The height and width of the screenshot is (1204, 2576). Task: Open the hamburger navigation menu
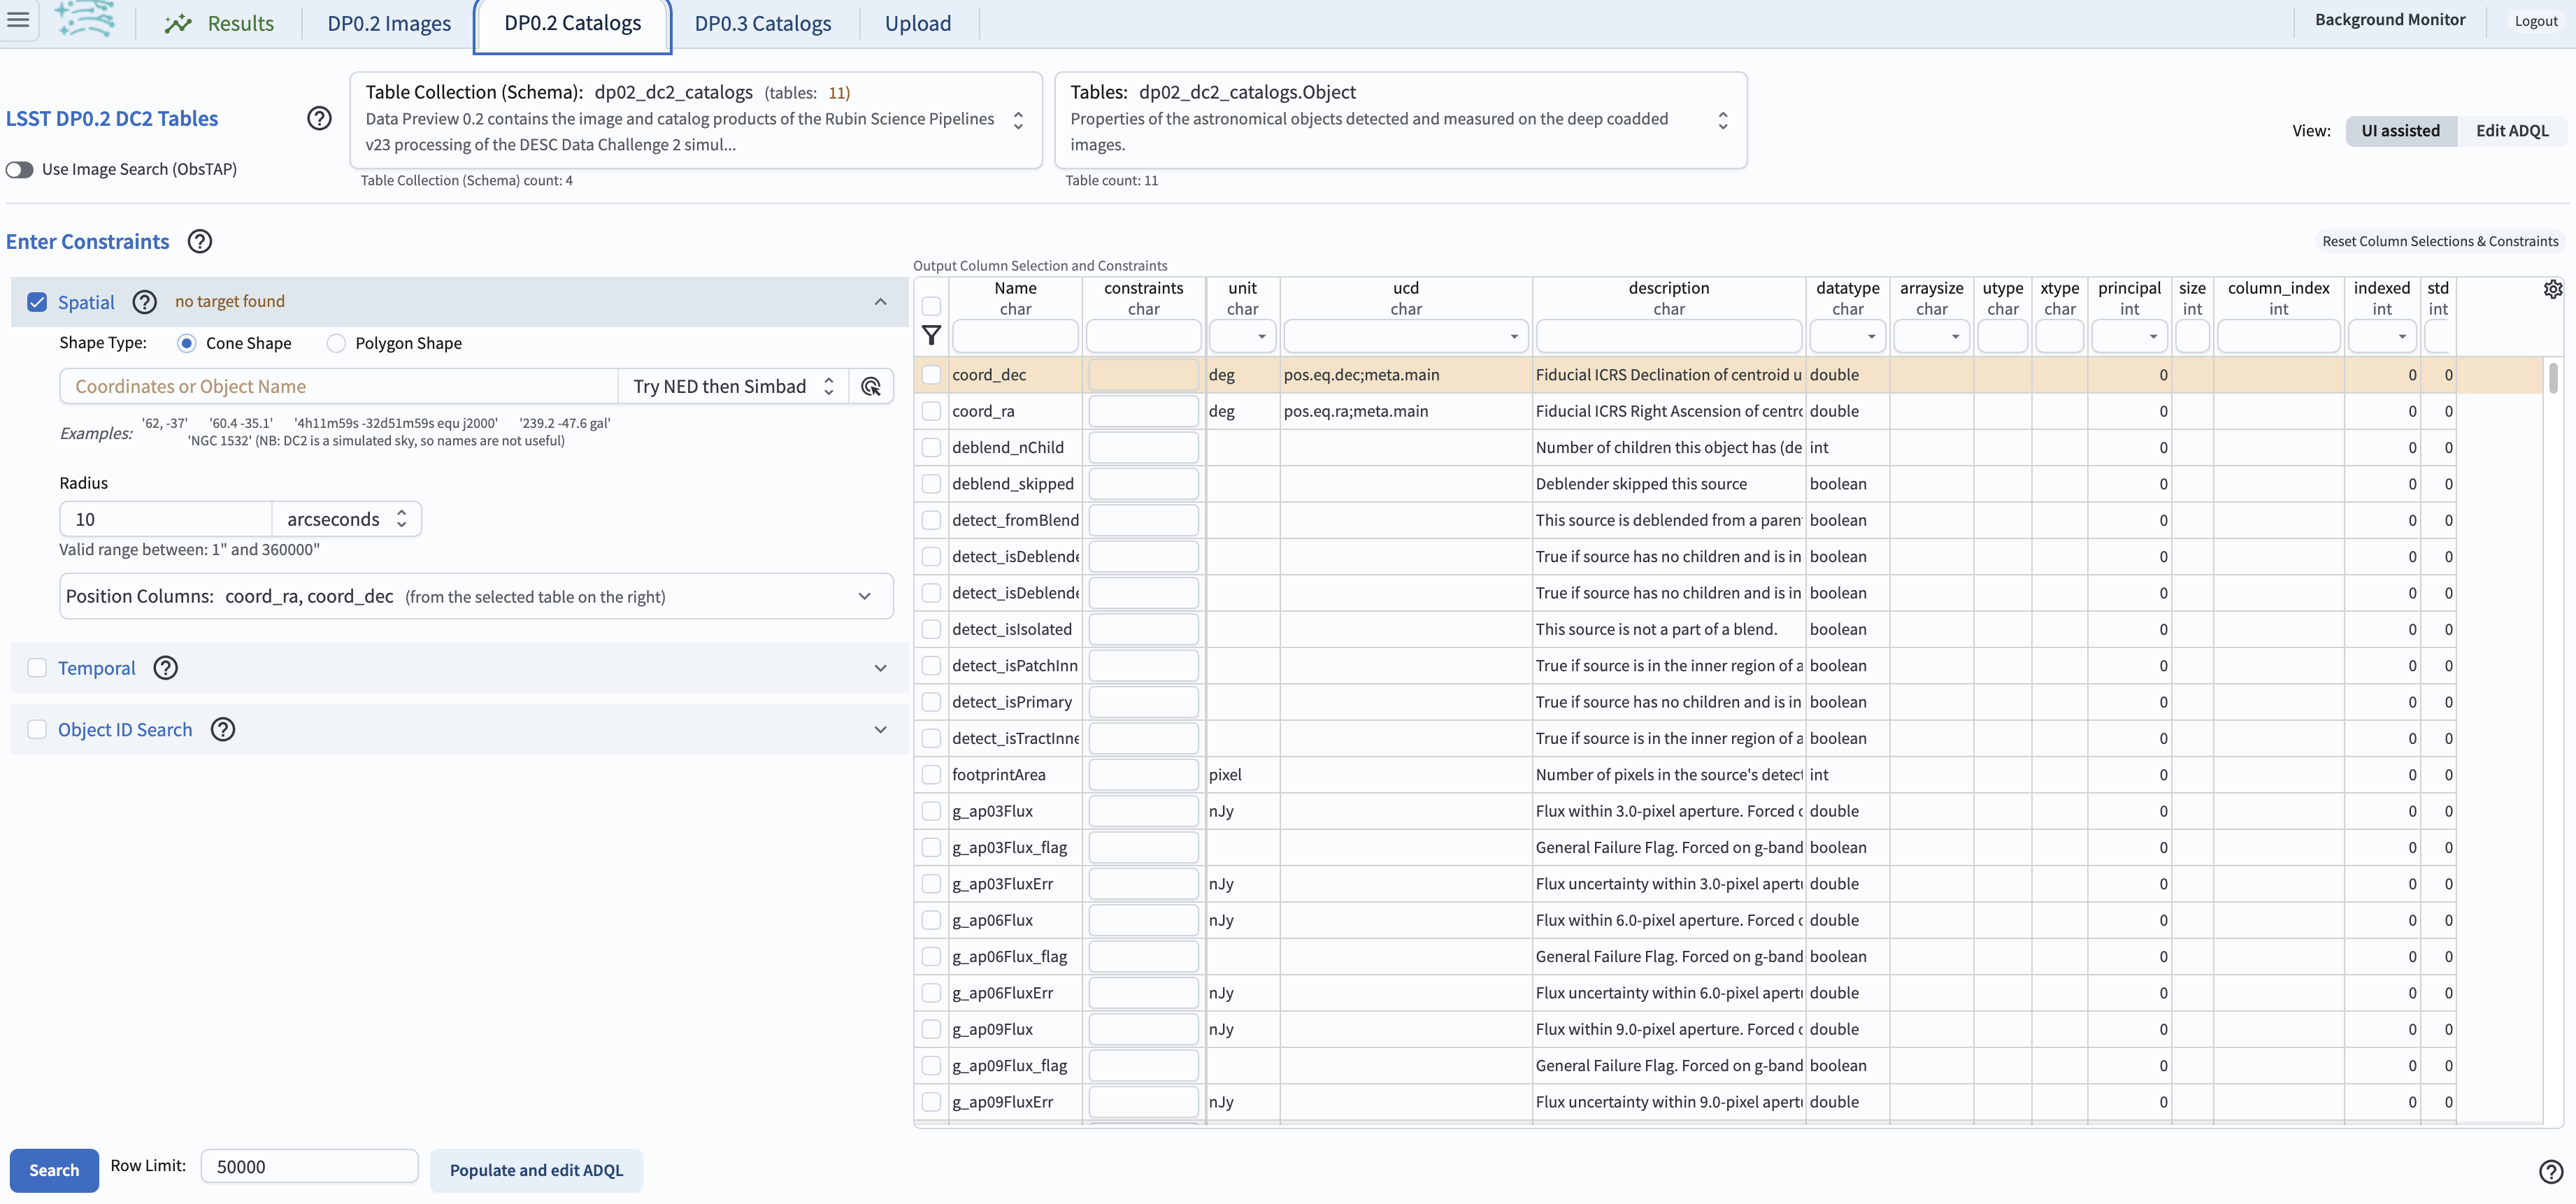(x=18, y=20)
